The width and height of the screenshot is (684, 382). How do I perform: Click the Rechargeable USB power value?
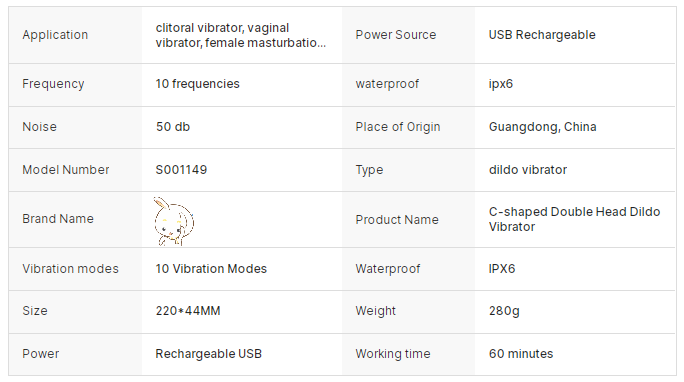209,354
